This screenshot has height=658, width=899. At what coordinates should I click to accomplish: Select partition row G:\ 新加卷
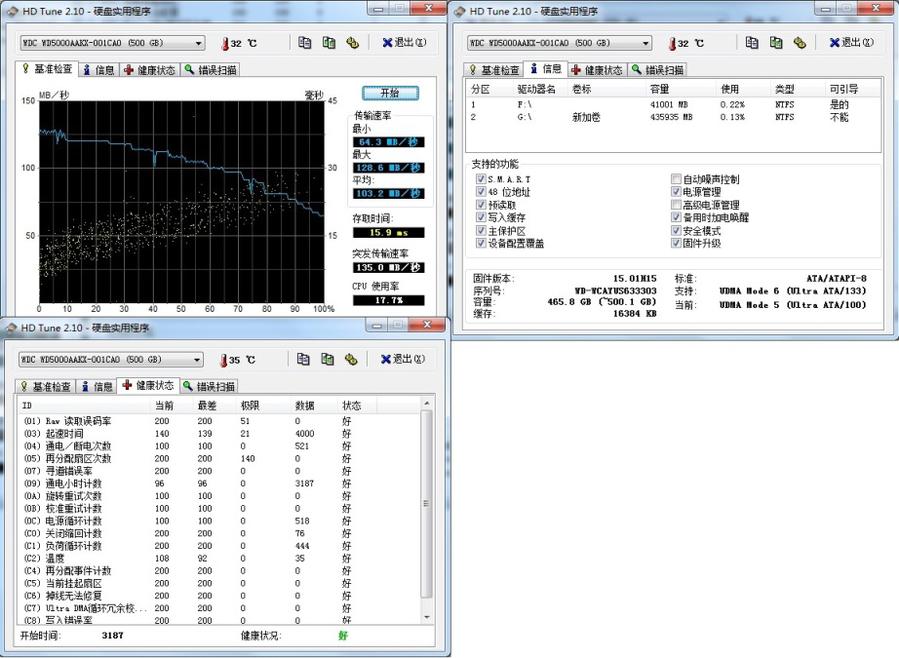point(673,117)
